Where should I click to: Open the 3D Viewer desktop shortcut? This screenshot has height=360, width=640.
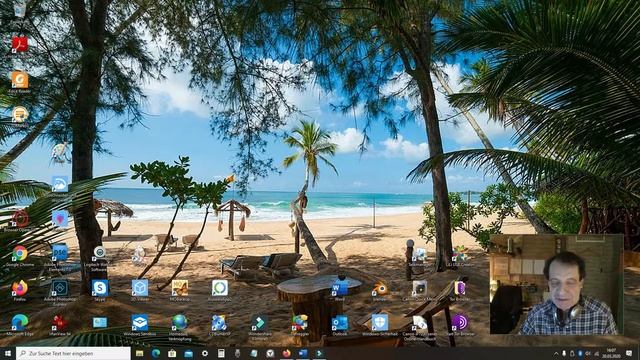pos(140,290)
